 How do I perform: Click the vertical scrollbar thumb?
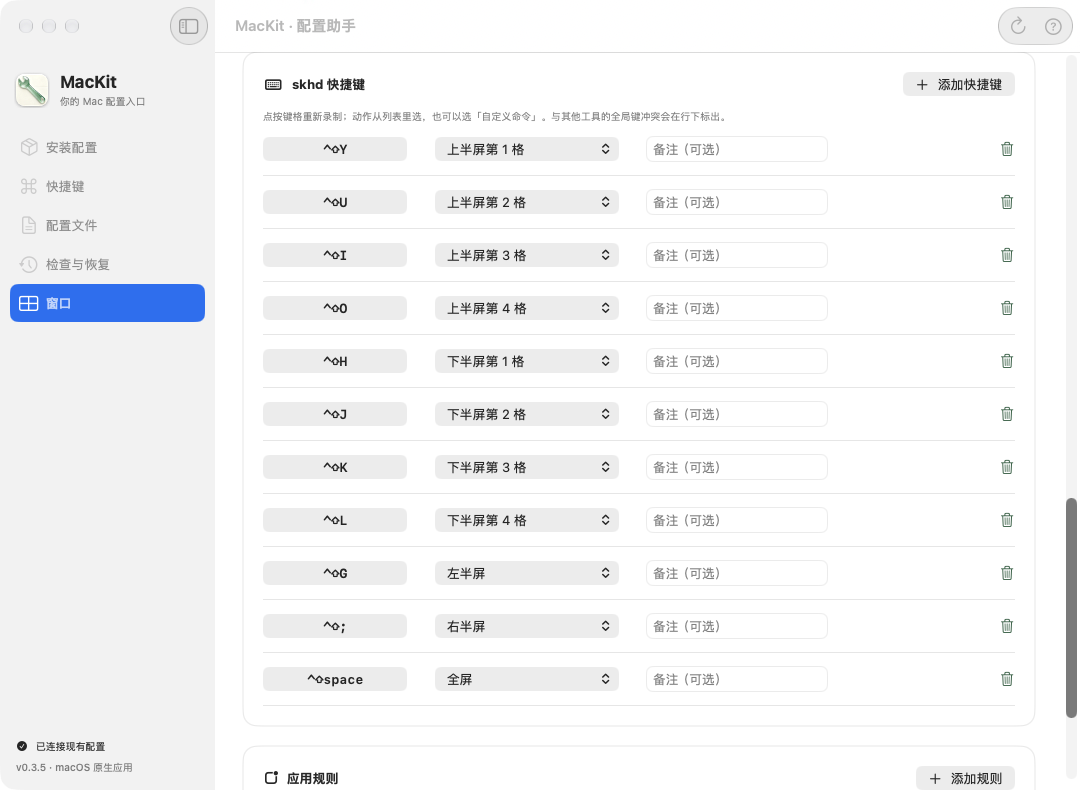pos(1071,608)
